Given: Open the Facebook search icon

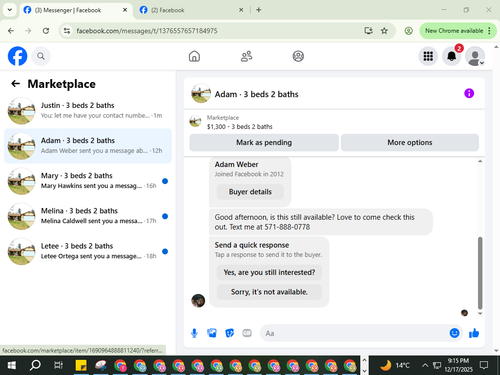Looking at the screenshot, I should [x=41, y=56].
